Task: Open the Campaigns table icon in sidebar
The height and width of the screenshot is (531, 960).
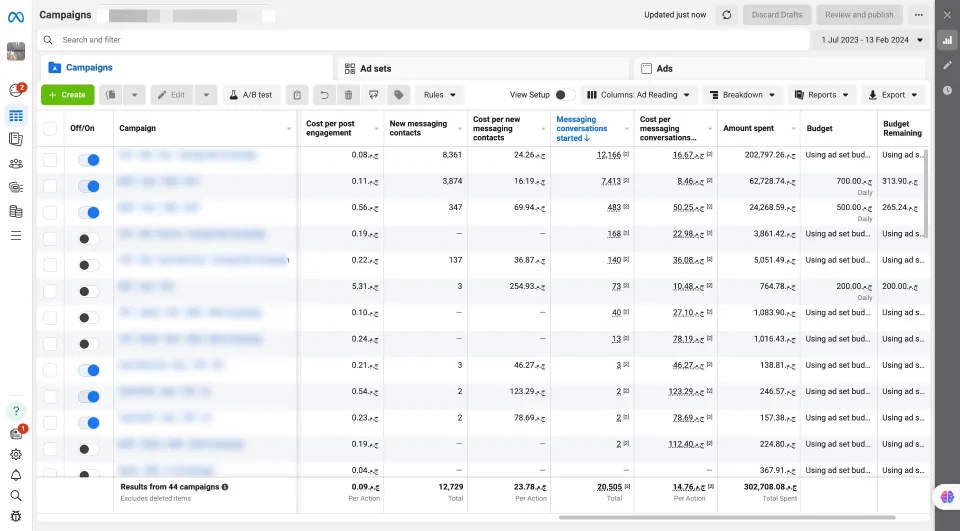Action: click(x=16, y=115)
